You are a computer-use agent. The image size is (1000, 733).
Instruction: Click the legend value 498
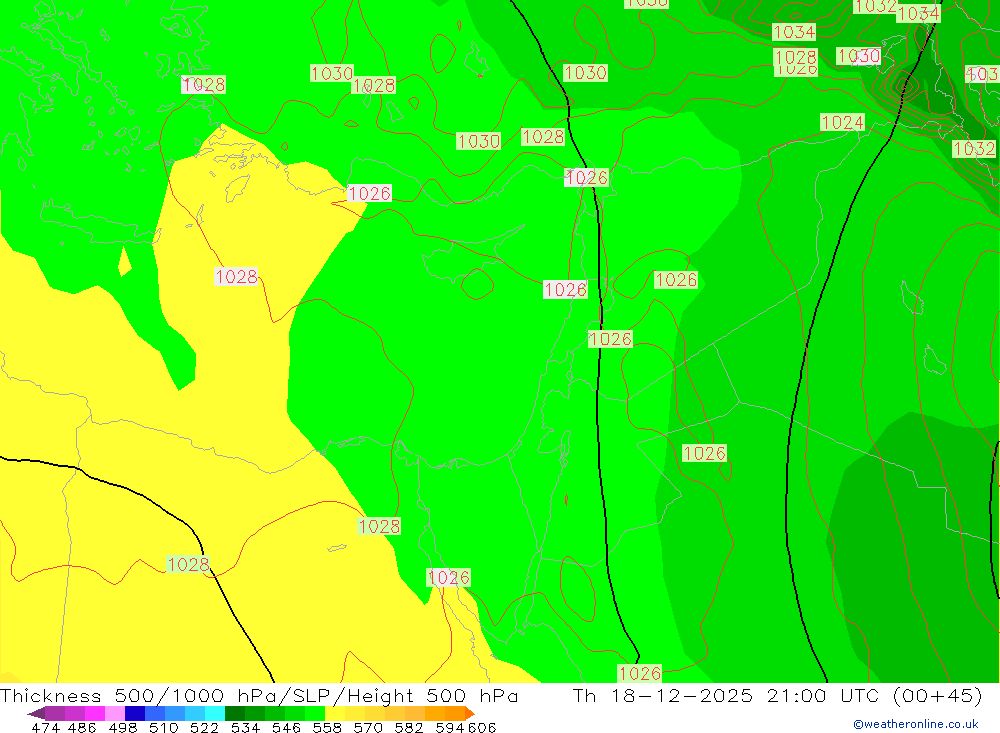pyautogui.click(x=123, y=727)
